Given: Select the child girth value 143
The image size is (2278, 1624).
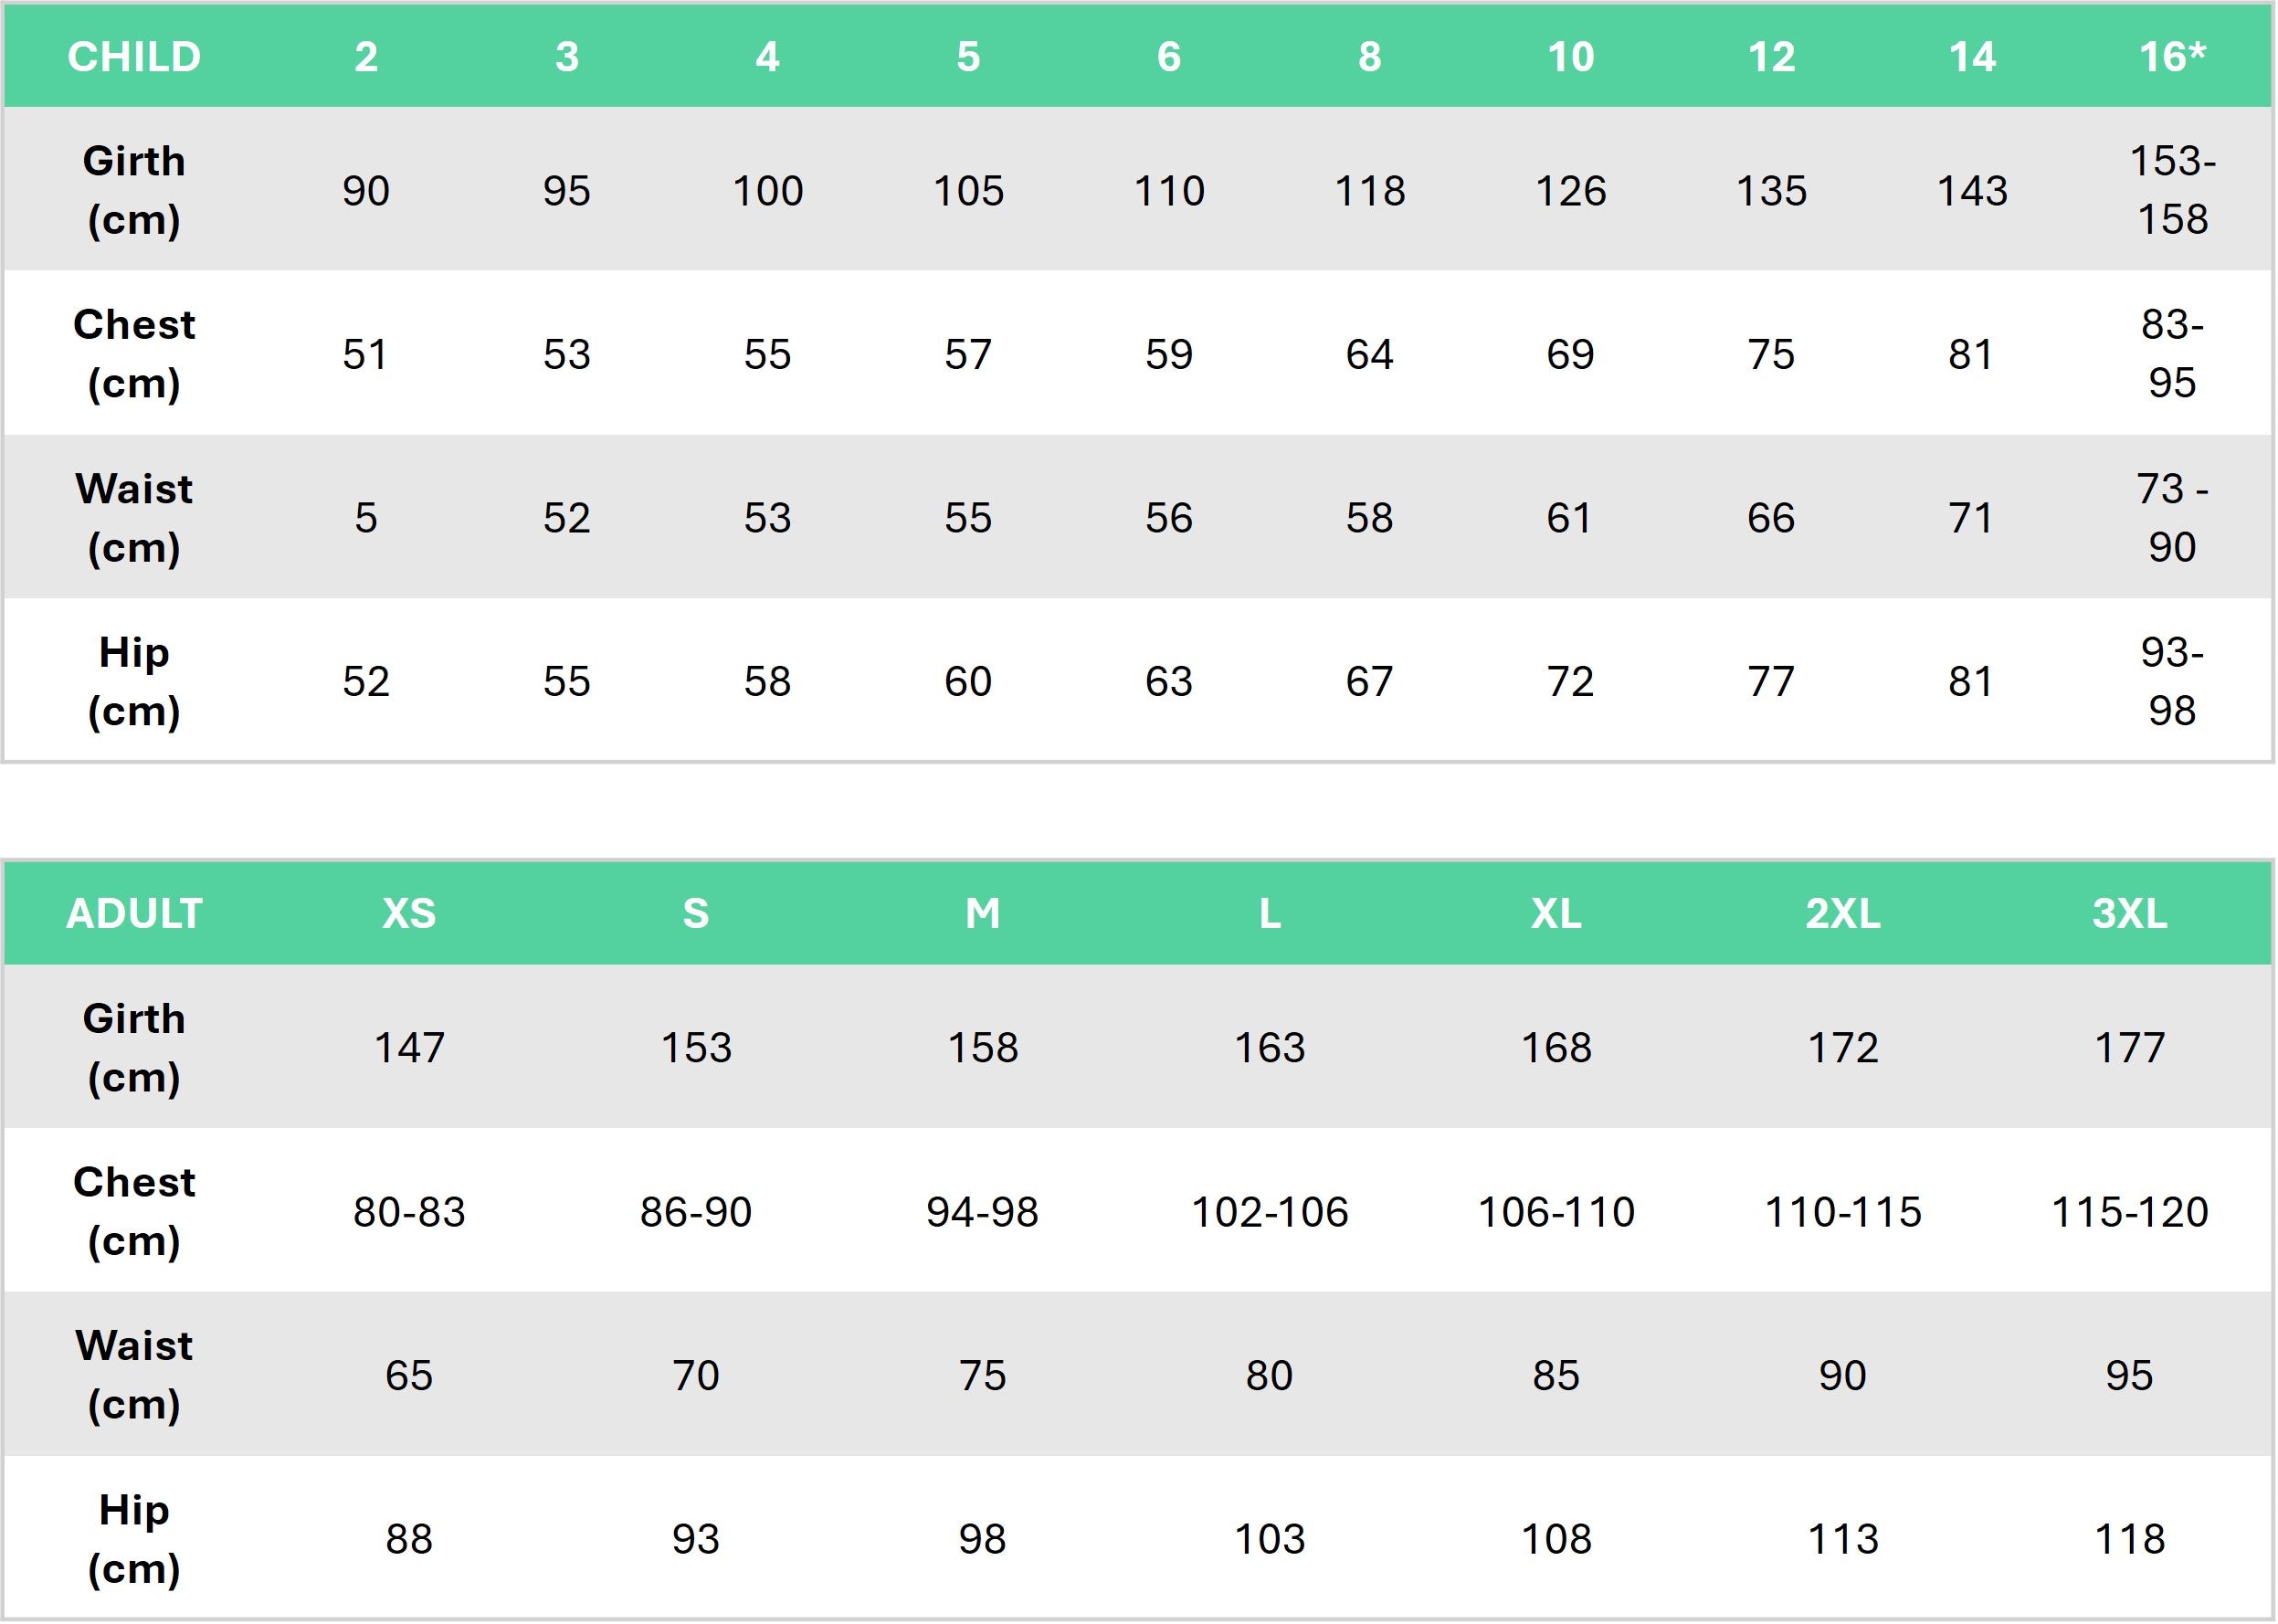Looking at the screenshot, I should 1971,190.
